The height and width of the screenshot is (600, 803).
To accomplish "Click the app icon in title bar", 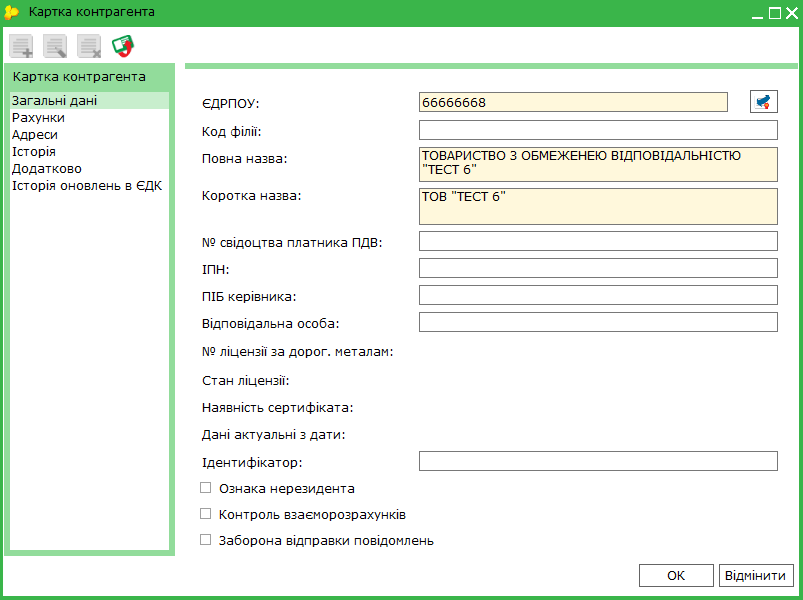I will click(11, 12).
